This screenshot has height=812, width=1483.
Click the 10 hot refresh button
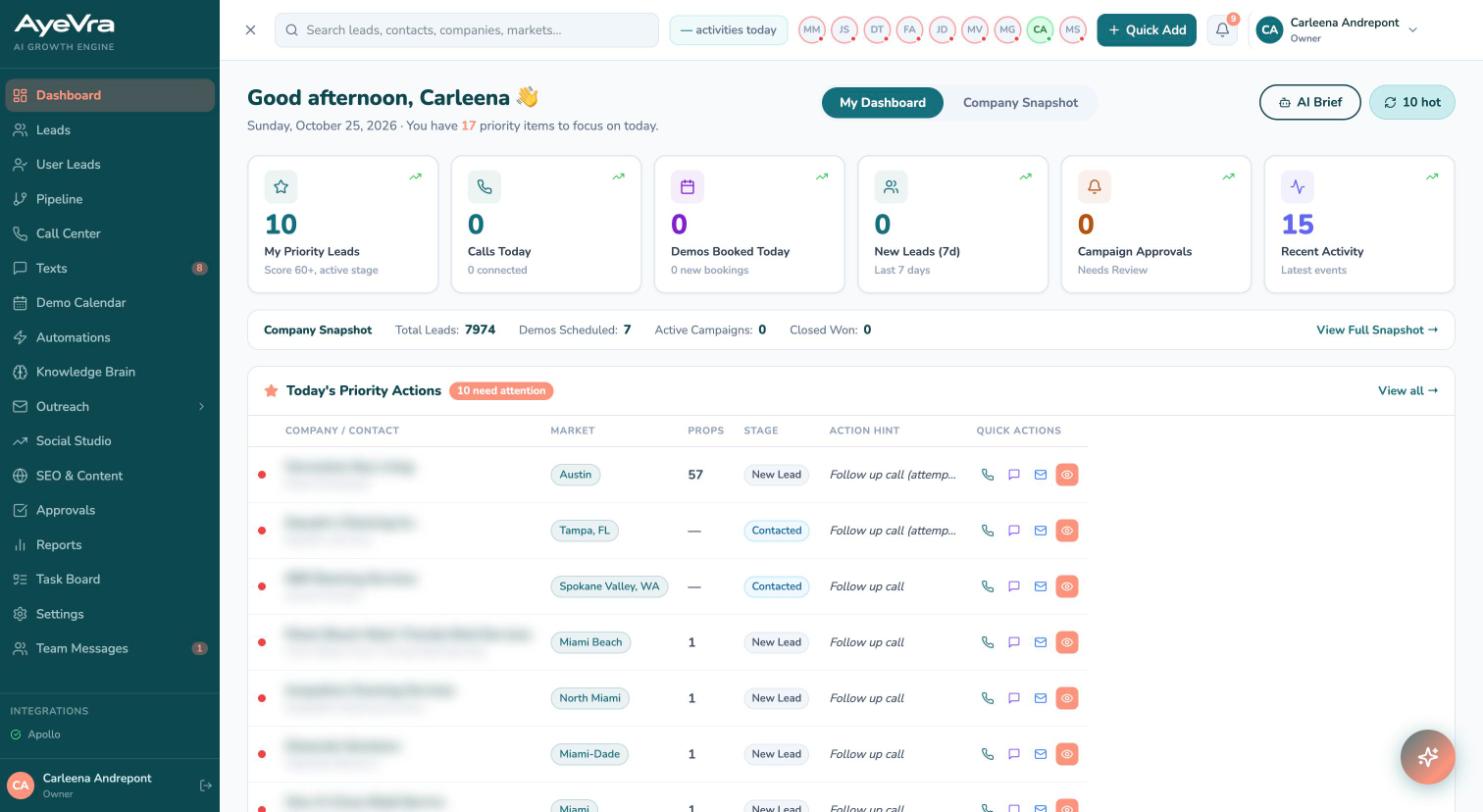[1412, 102]
